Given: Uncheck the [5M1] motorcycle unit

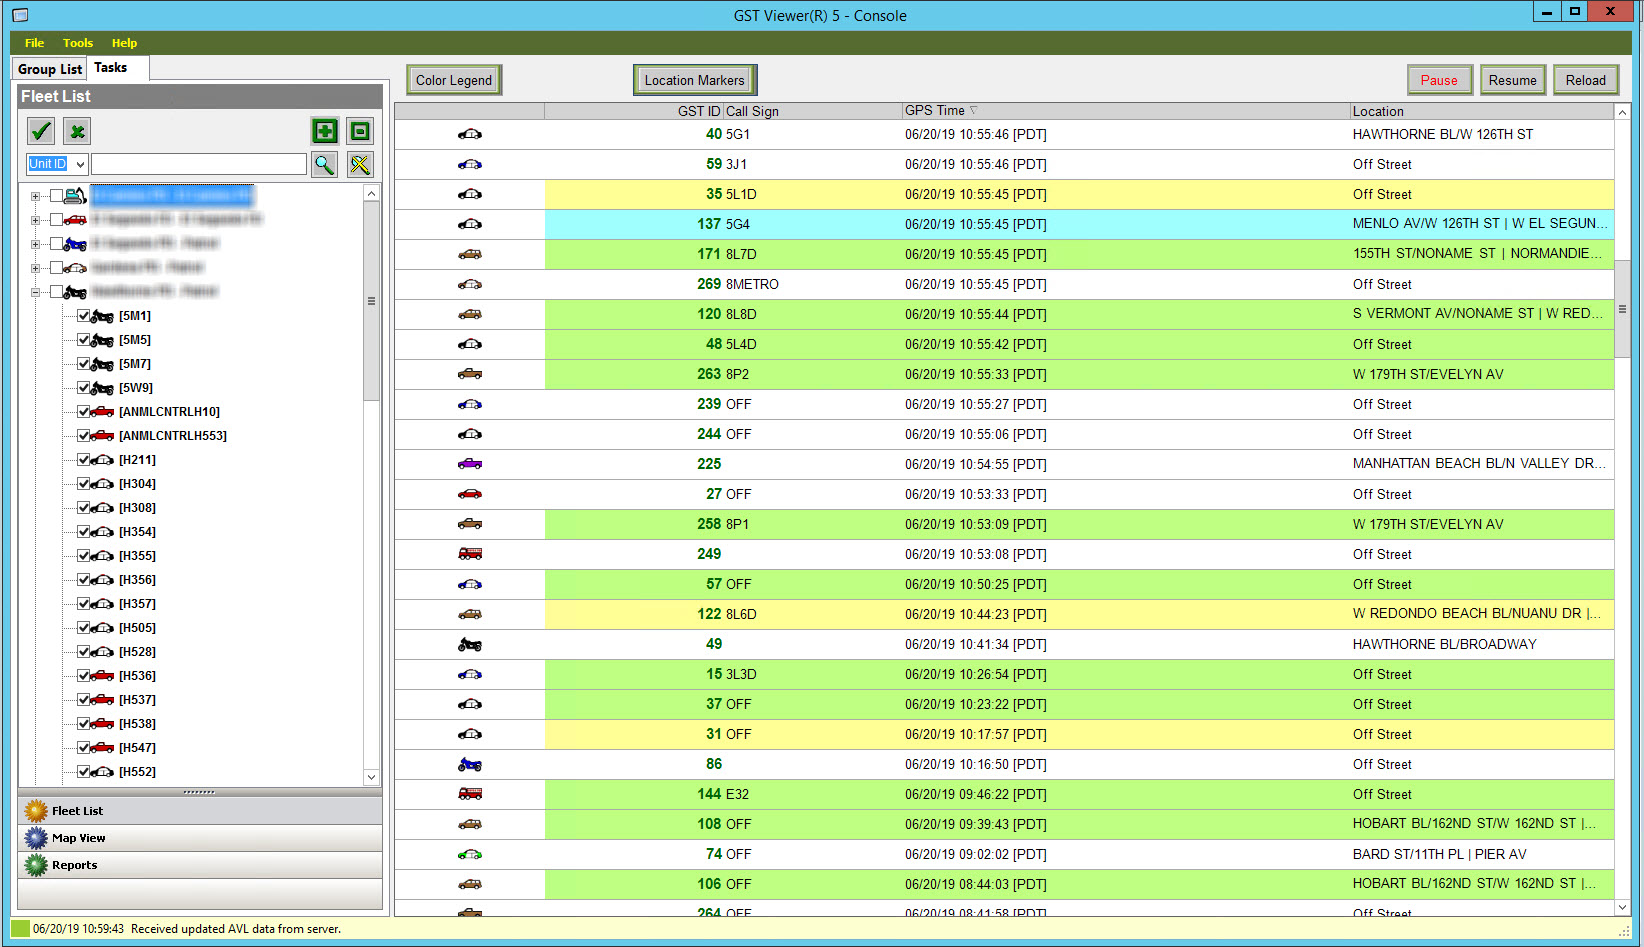Looking at the screenshot, I should pyautogui.click(x=84, y=315).
